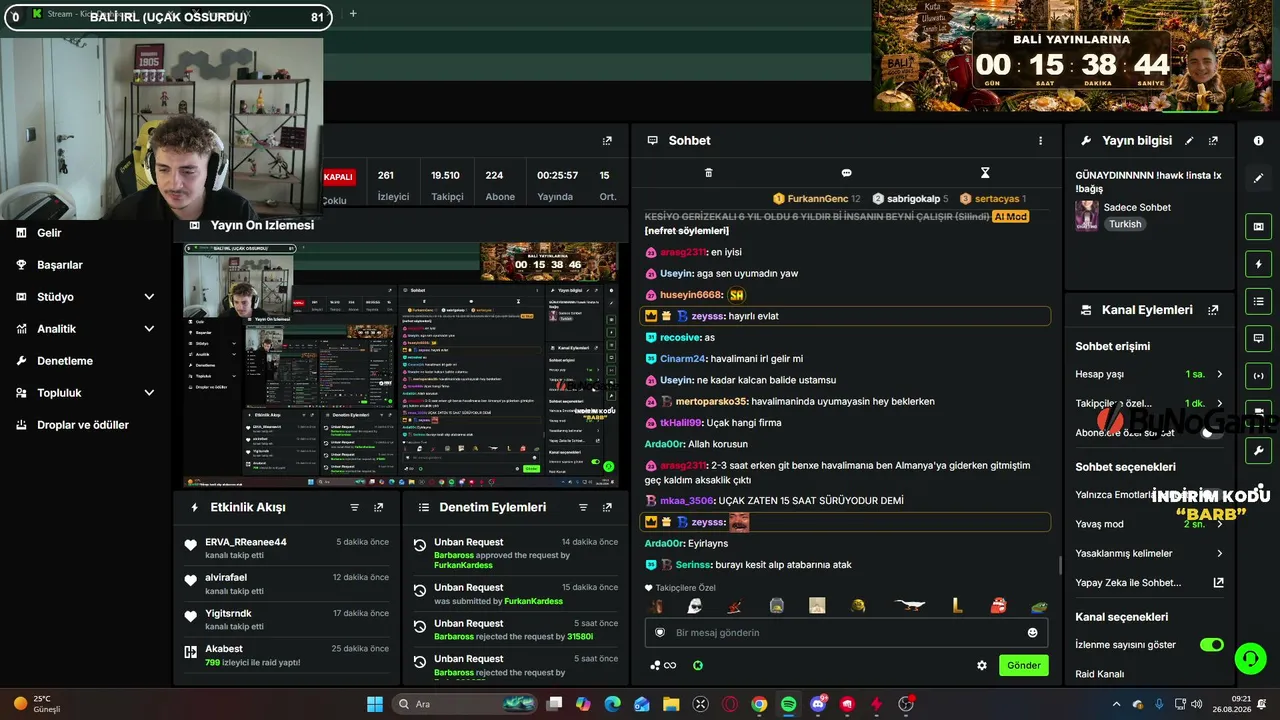Toggle İzlenme sayısını göster switch
The width and height of the screenshot is (1280, 720).
[x=1212, y=645]
